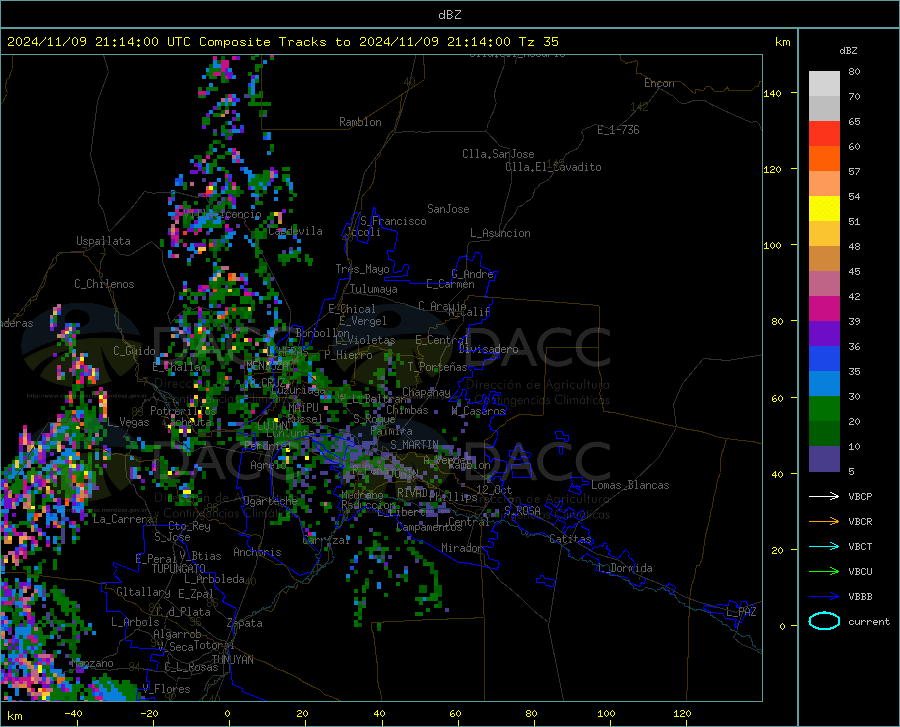Viewport: 900px width, 727px height.
Task: Pick the slate purple 10 dBZ swatch
Action: tap(824, 458)
